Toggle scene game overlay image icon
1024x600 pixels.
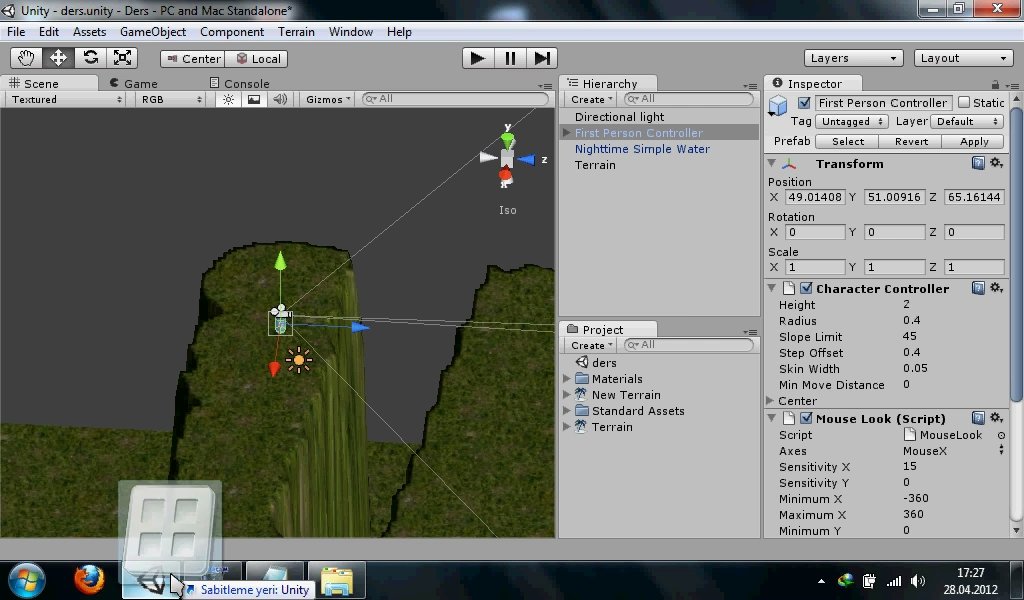[x=254, y=99]
